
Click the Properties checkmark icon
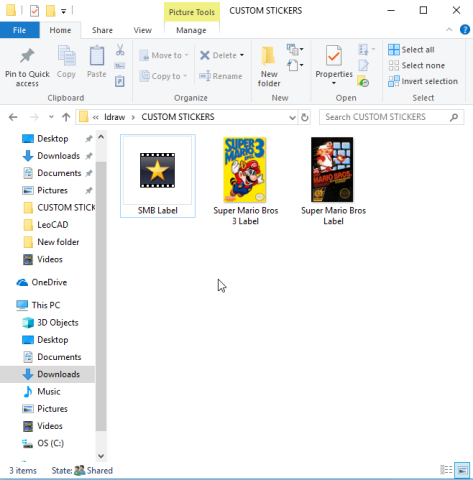point(334,56)
